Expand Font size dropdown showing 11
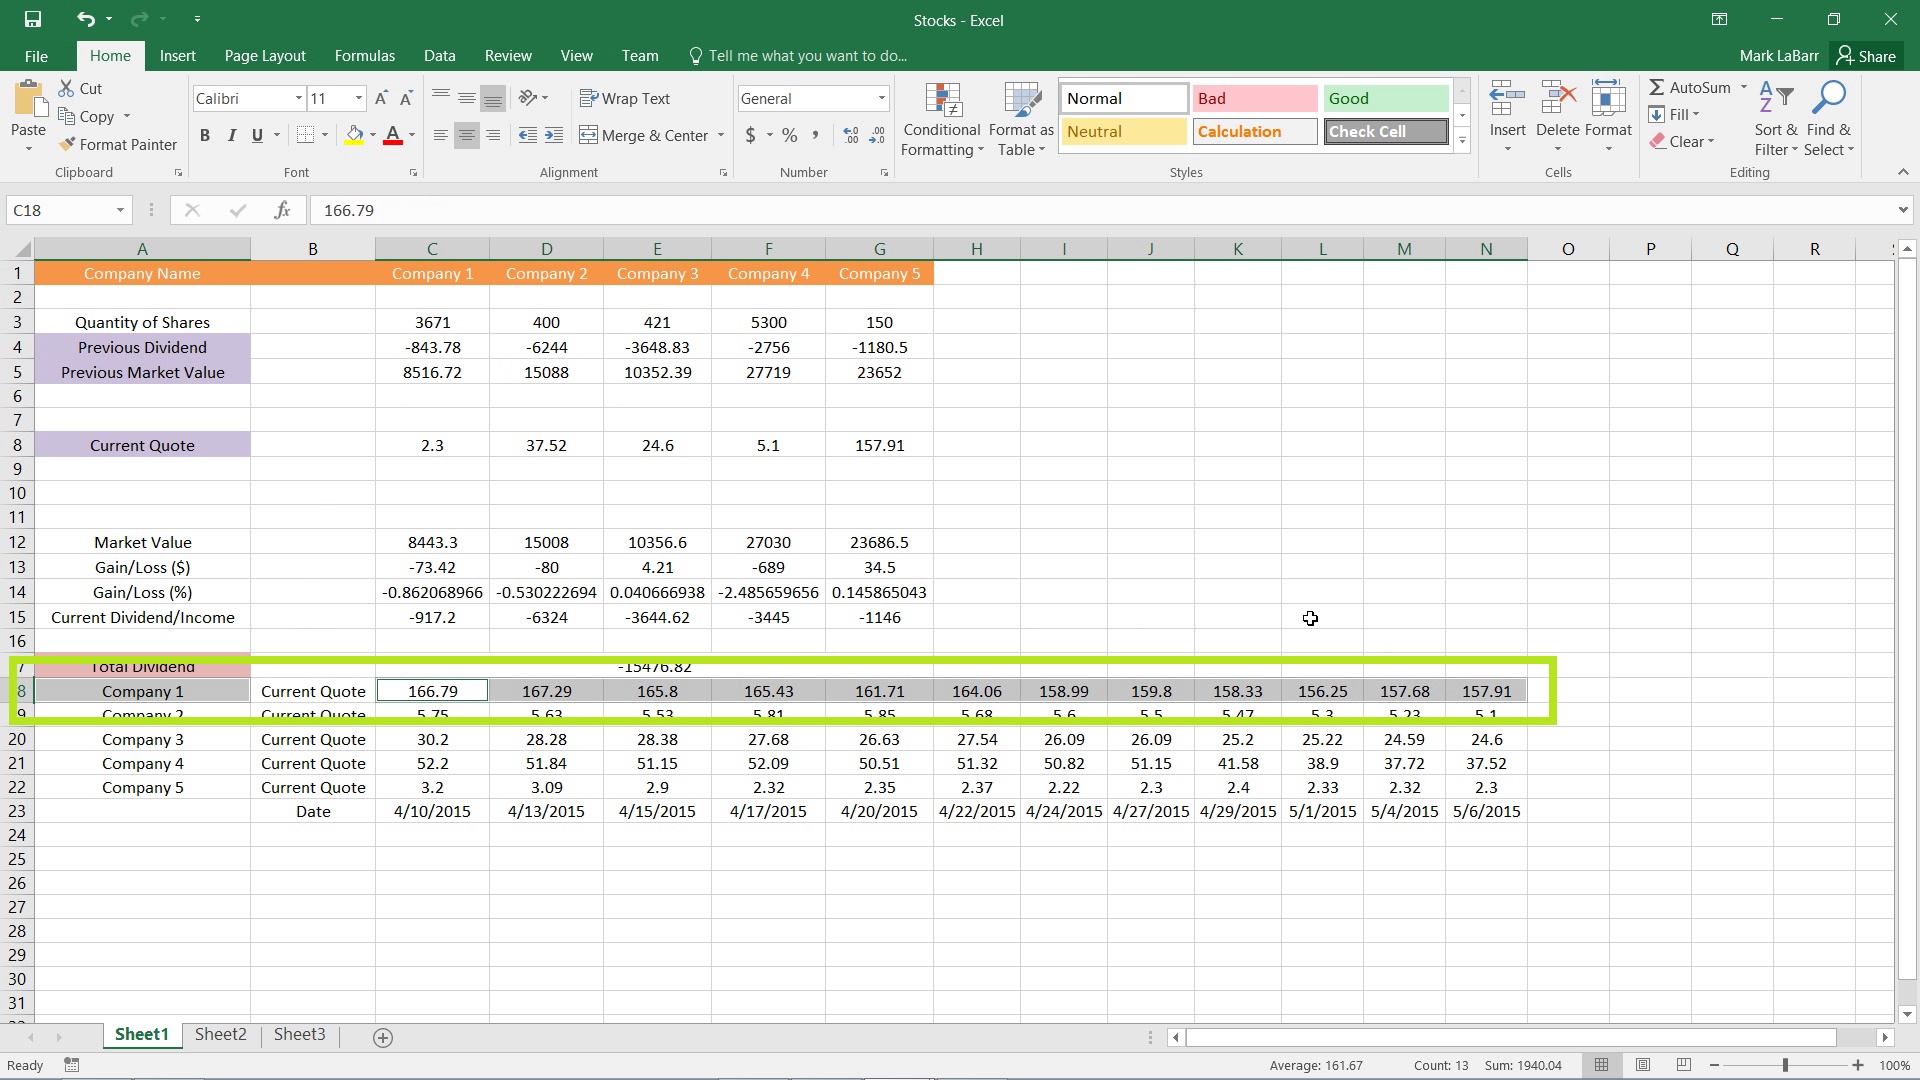 click(x=359, y=99)
